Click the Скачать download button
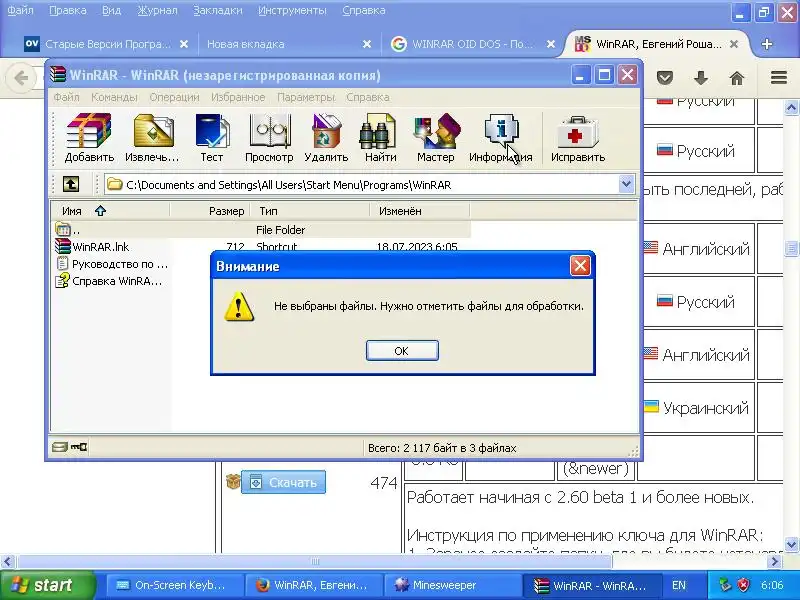Screen dimensions: 800x600 tap(283, 482)
